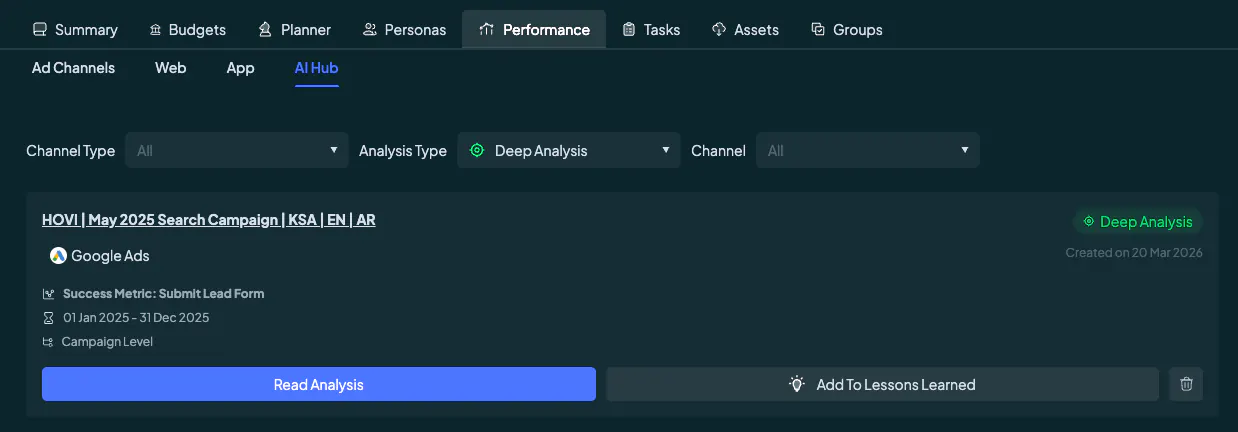Click the Assets tab cloud icon
1238x432 pixels.
click(719, 30)
